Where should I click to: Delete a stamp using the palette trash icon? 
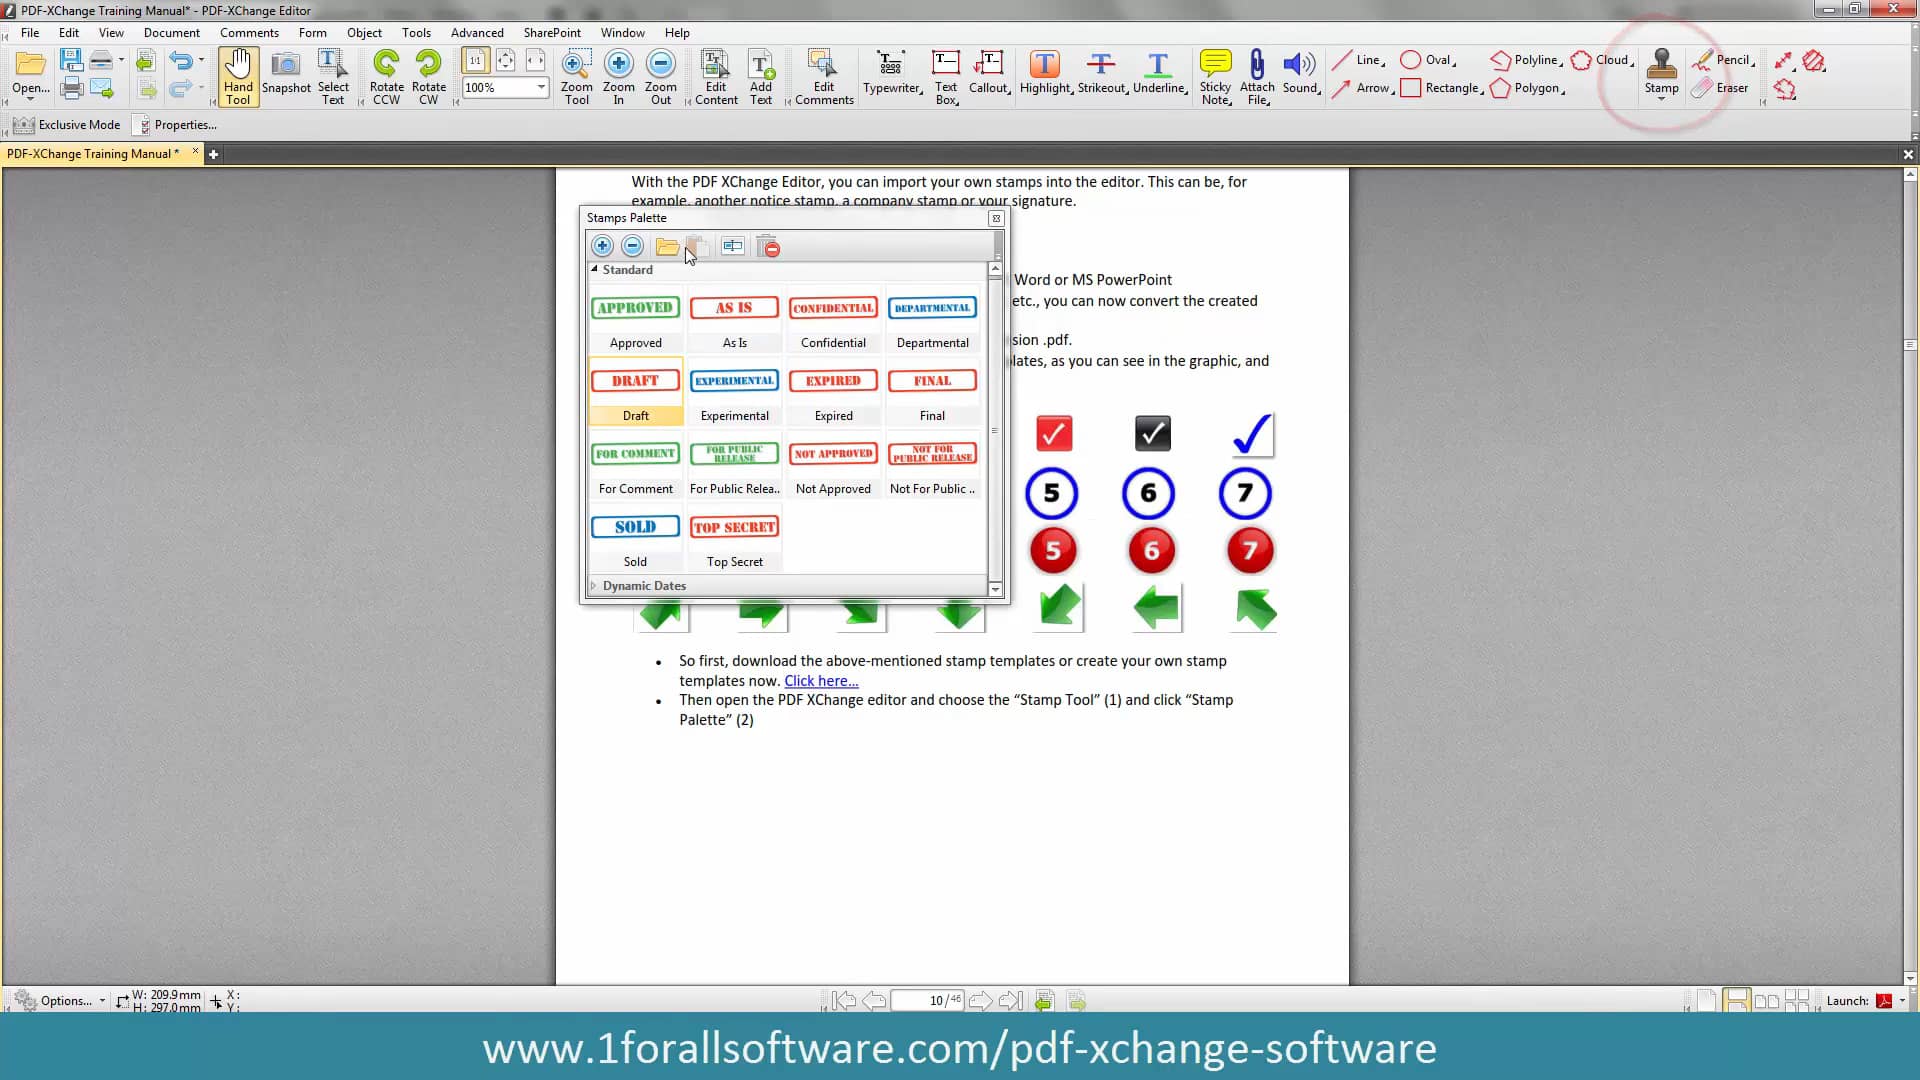click(x=768, y=246)
